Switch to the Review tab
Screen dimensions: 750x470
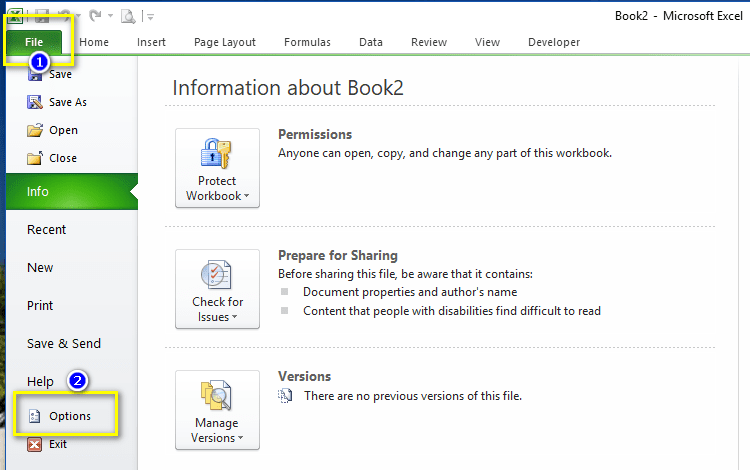pos(429,42)
